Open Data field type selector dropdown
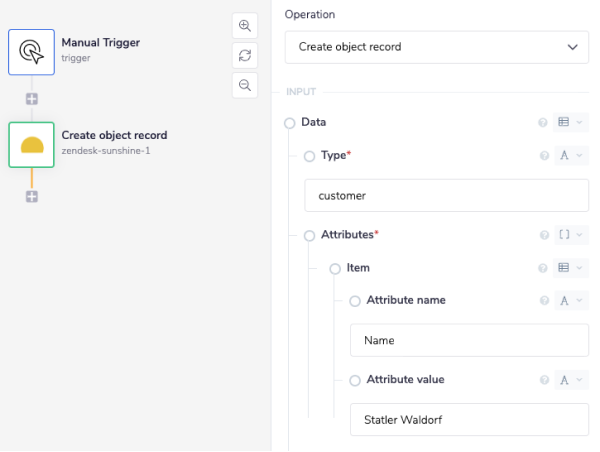 [570, 123]
